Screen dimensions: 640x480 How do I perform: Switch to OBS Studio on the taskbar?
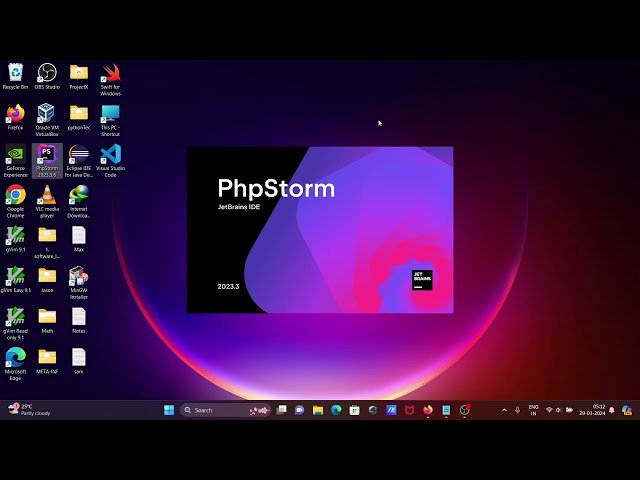[x=464, y=410]
